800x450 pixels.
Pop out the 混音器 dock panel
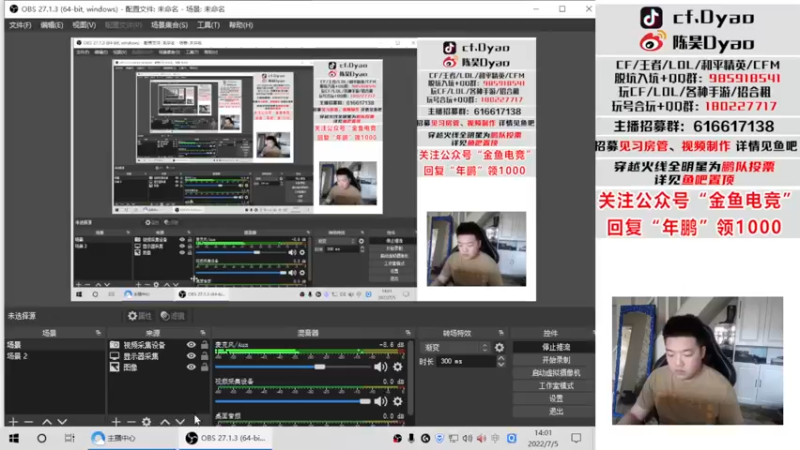408,333
